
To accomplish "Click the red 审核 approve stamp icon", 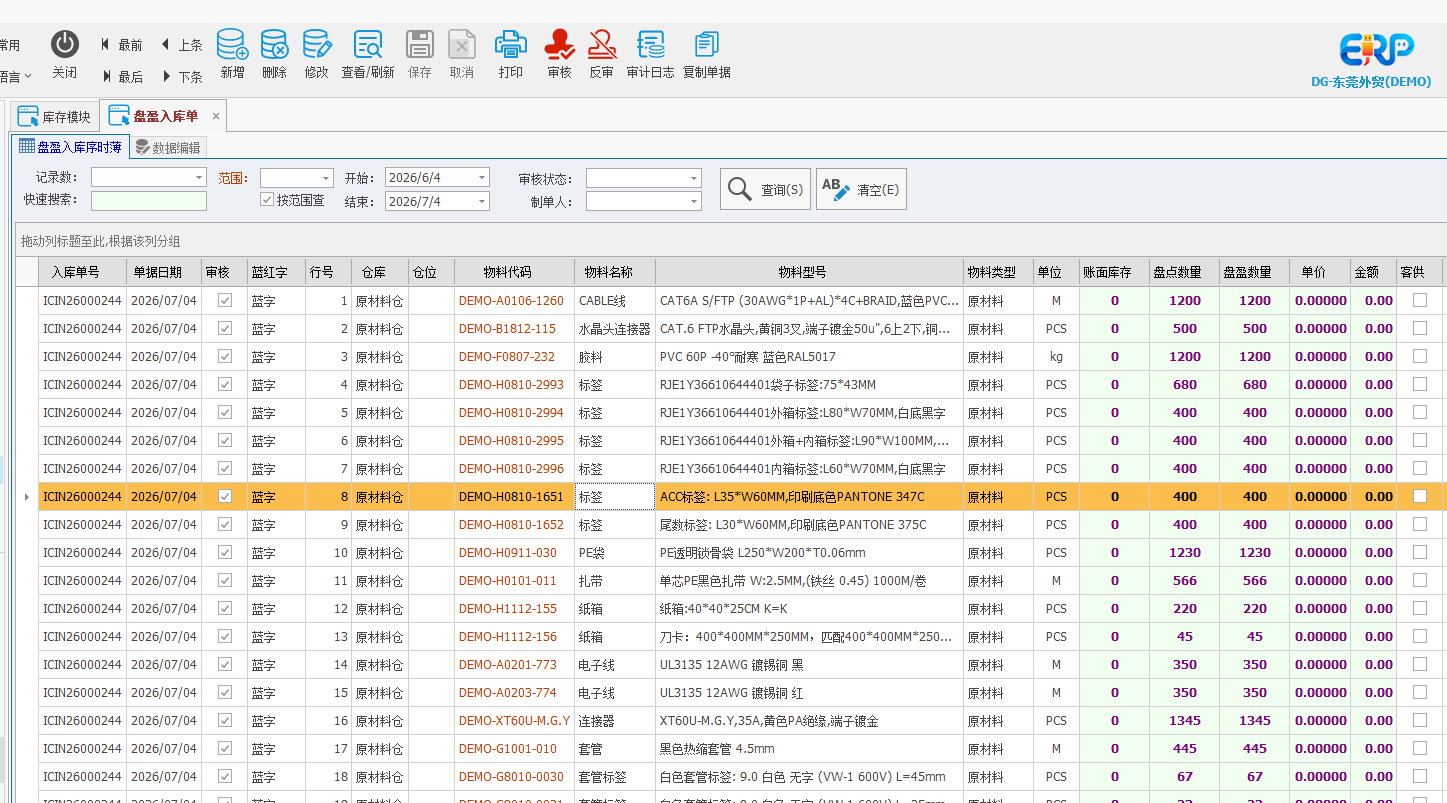I will (x=559, y=44).
